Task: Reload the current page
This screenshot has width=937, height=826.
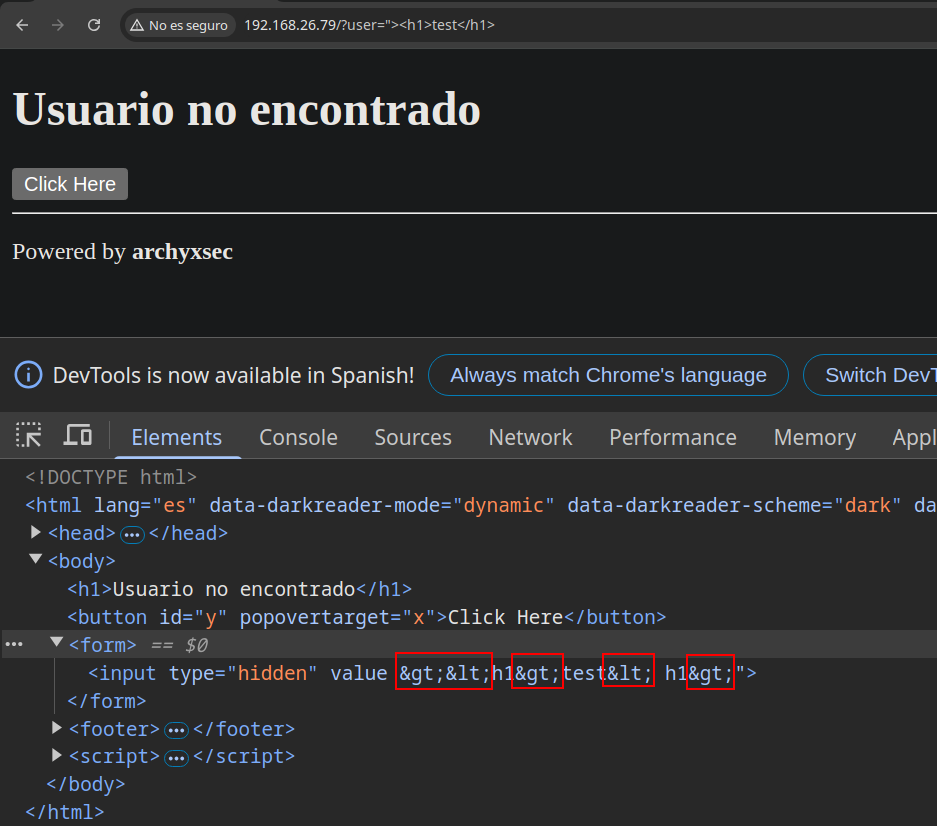Action: coord(94,25)
